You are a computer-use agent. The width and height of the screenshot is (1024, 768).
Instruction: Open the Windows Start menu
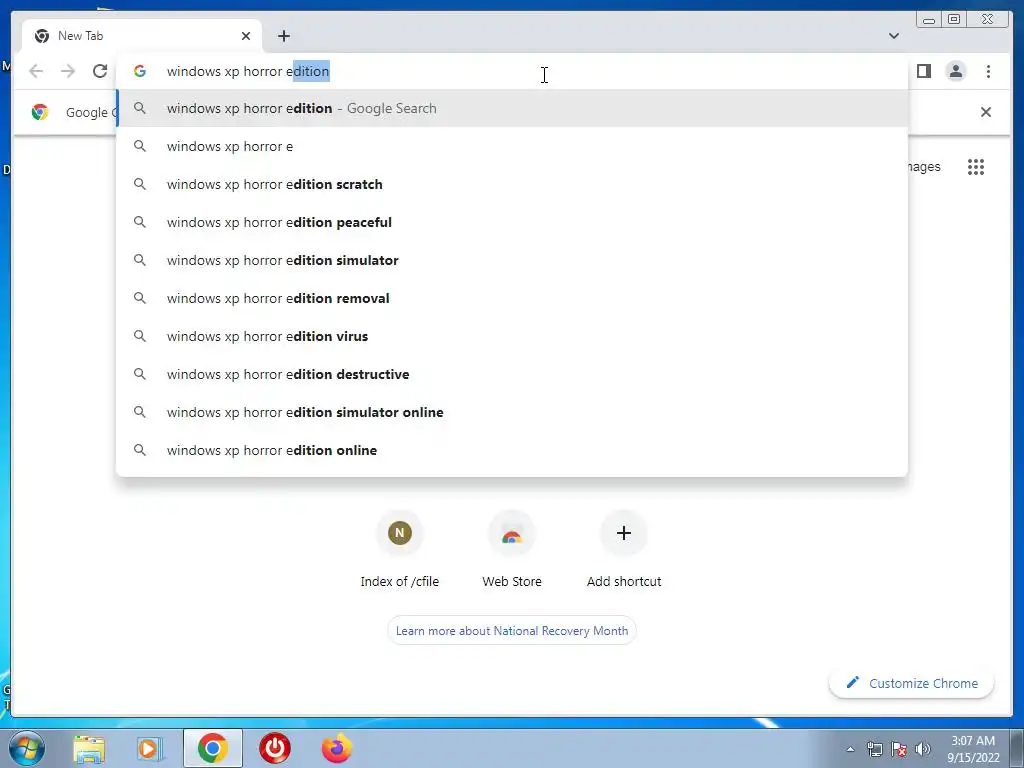coord(27,748)
